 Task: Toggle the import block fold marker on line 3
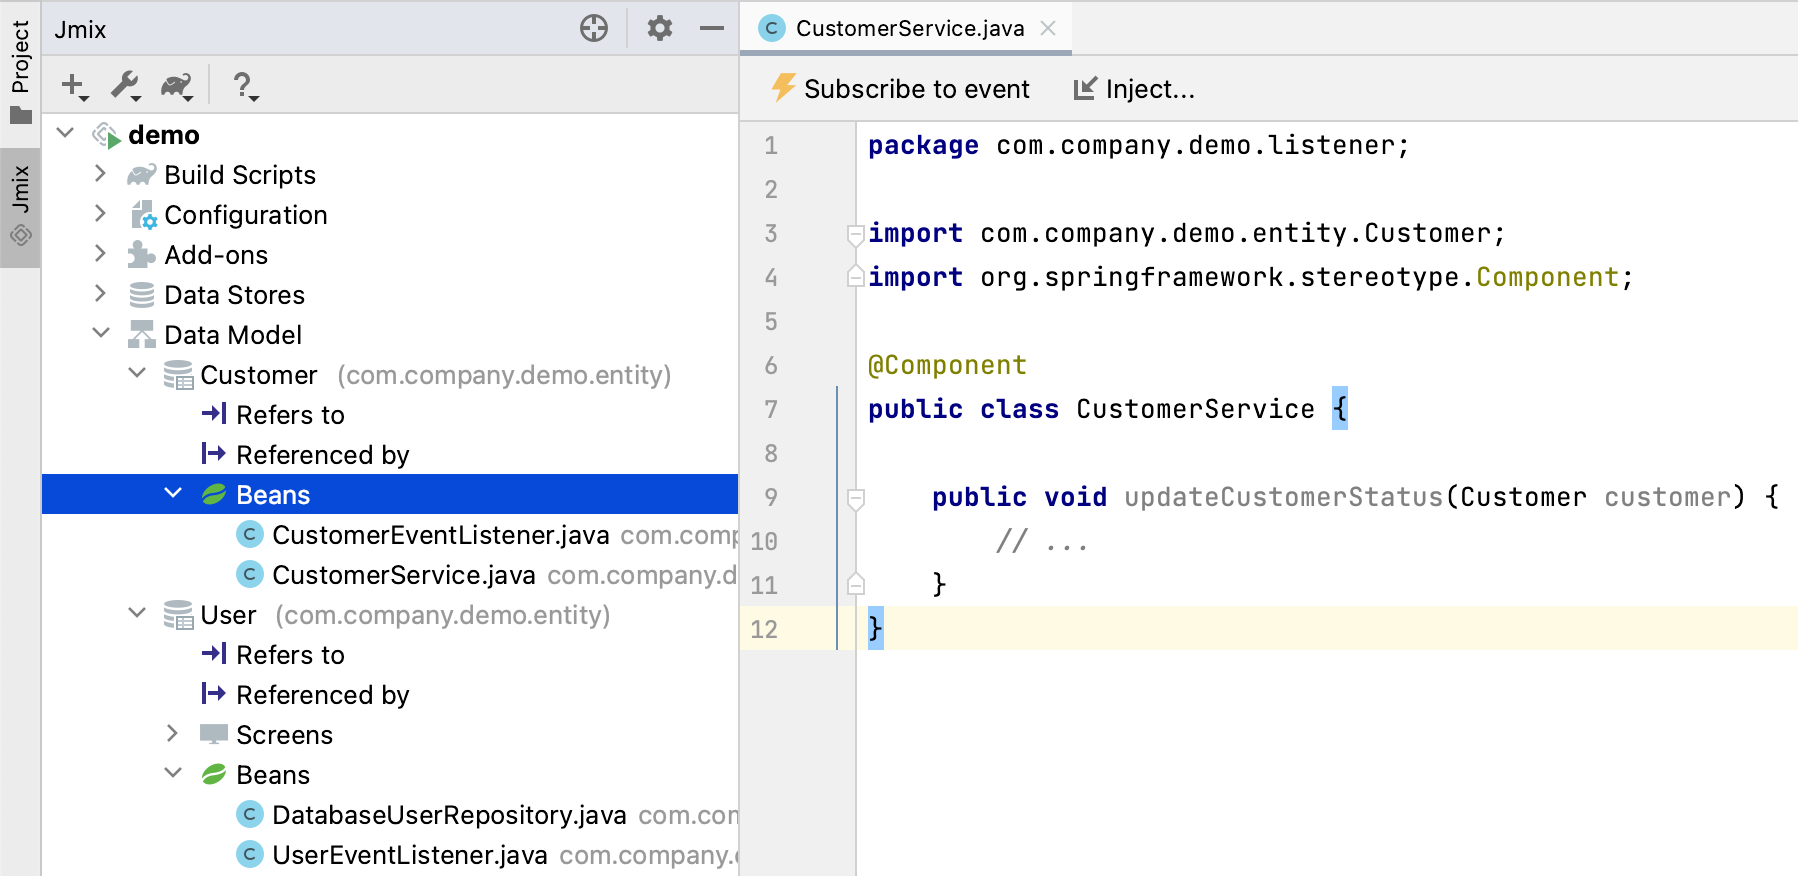pyautogui.click(x=855, y=234)
